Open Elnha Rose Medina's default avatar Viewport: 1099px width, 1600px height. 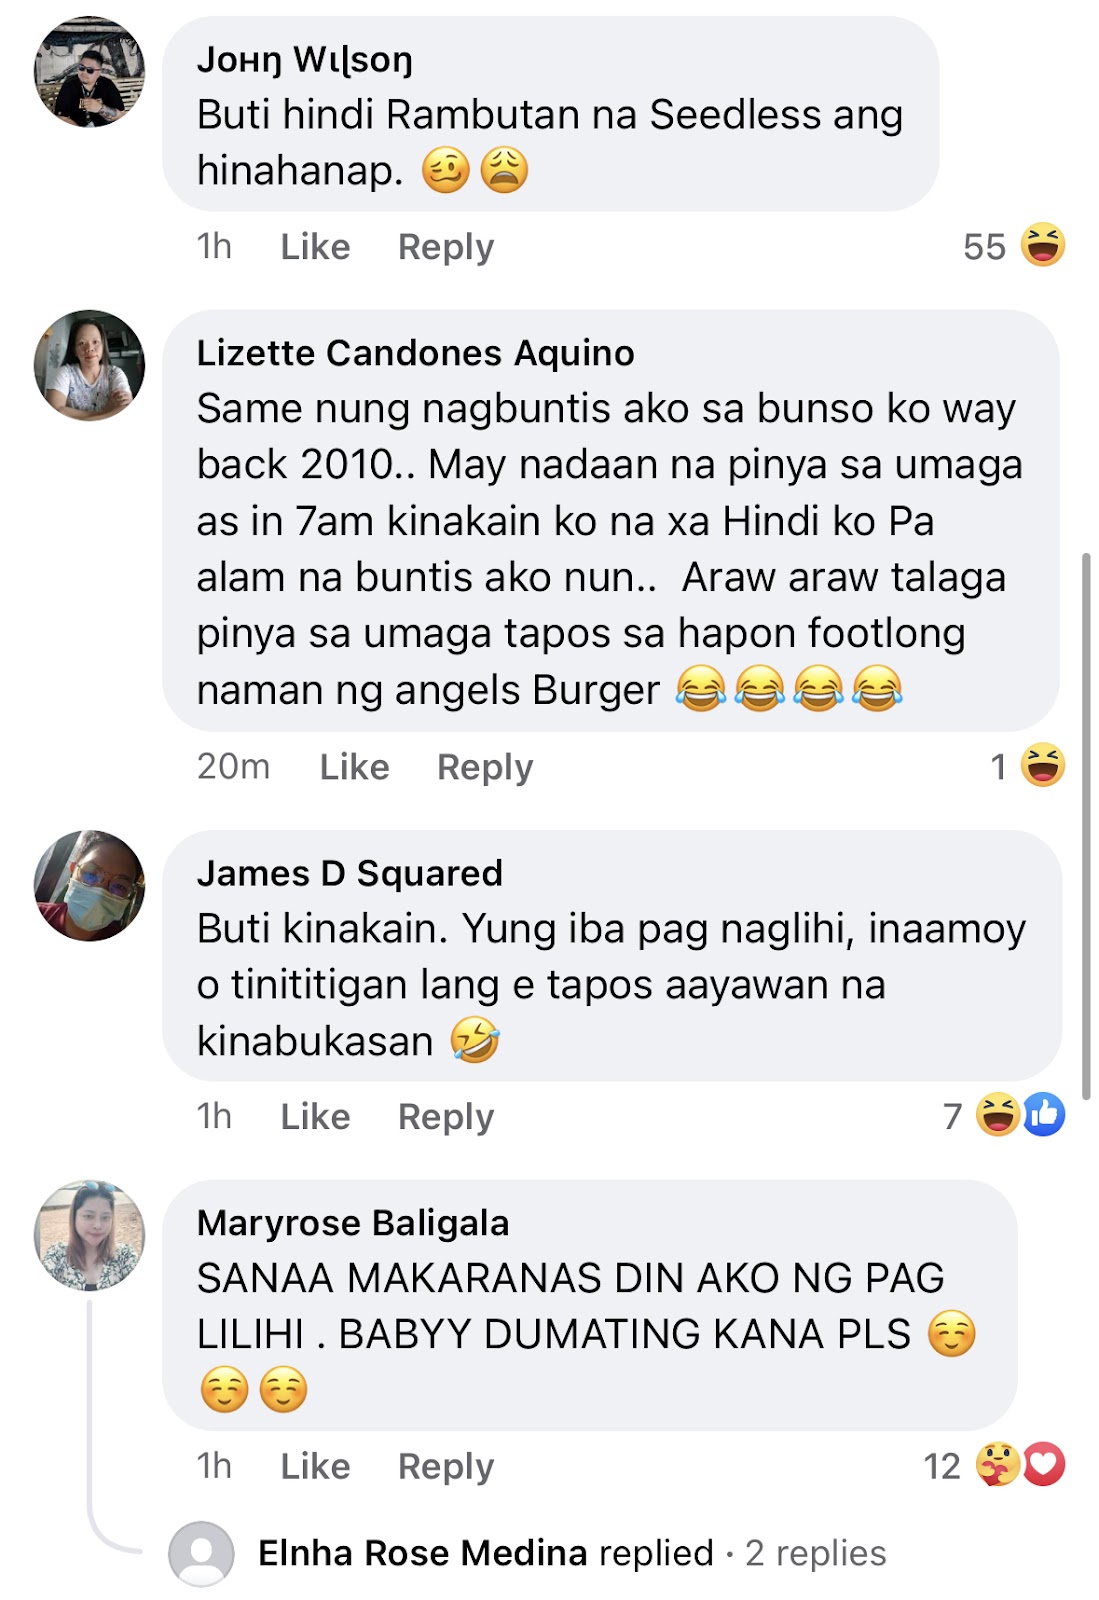coord(201,1554)
